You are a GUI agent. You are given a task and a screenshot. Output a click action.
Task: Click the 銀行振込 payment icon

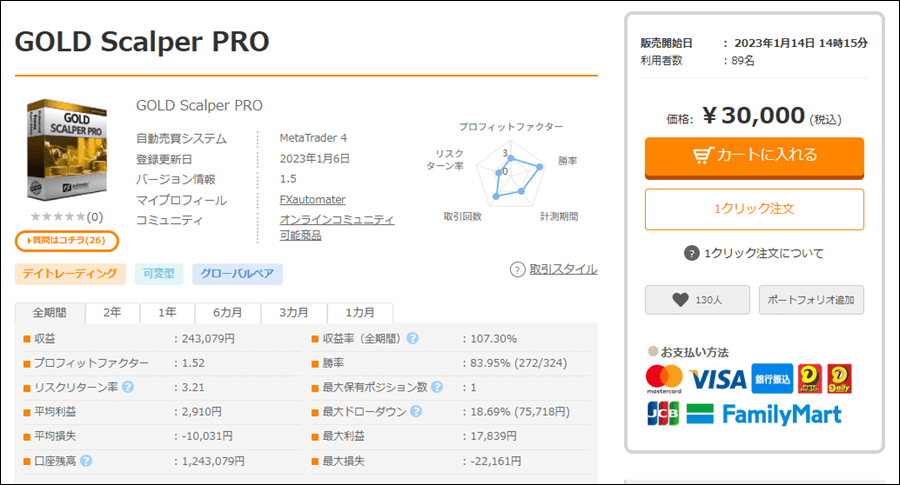772,379
